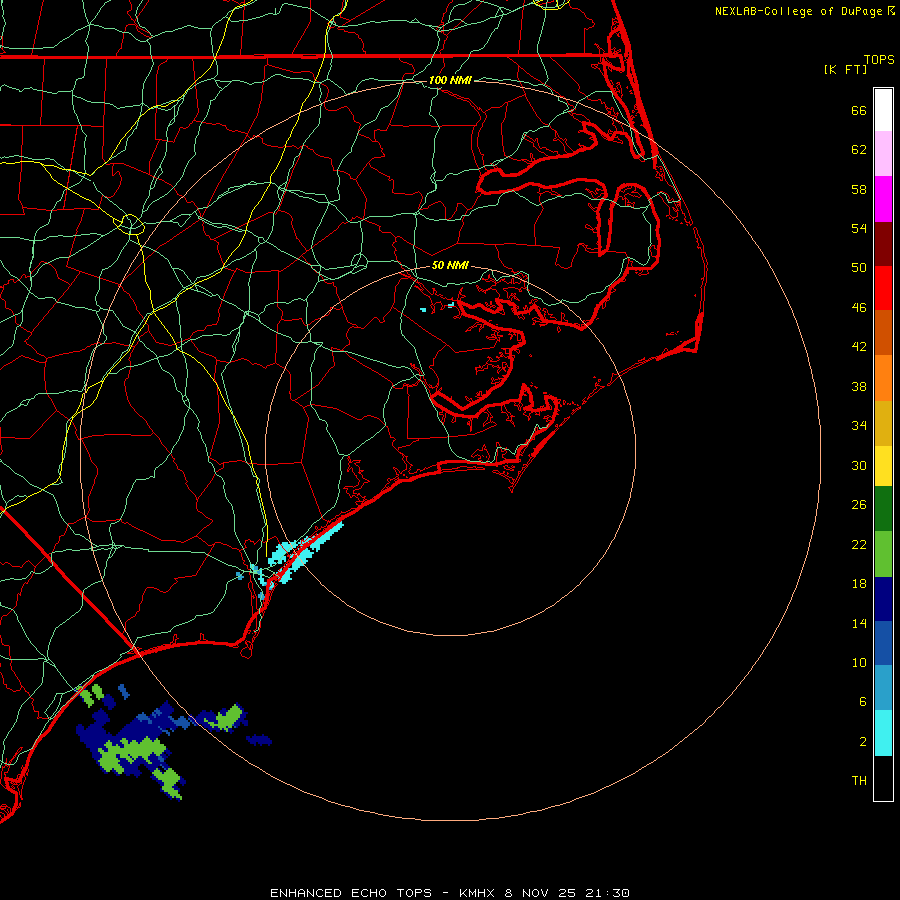Click the 100 NMI range ring label
900x900 pixels.
pos(450,80)
